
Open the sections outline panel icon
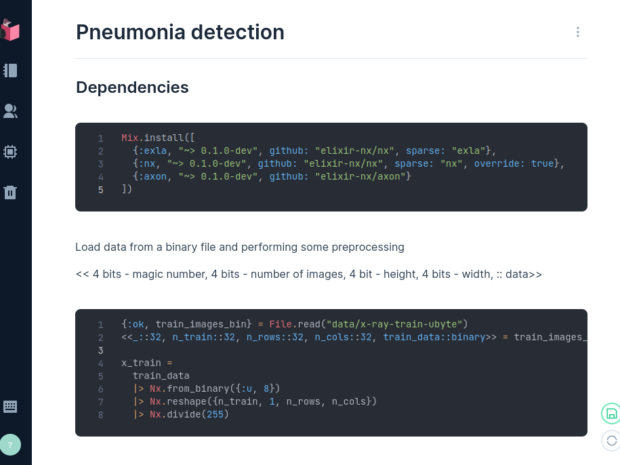tap(10, 71)
